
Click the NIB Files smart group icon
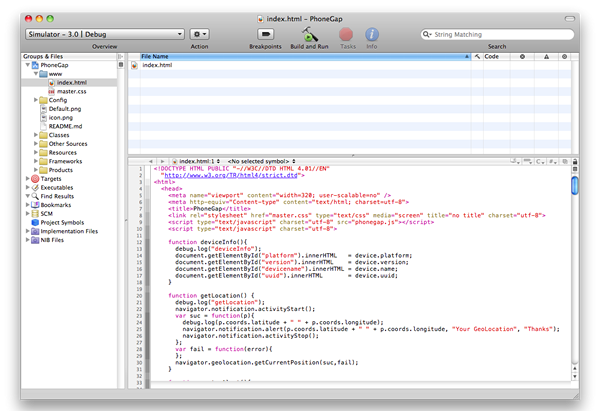(x=35, y=240)
